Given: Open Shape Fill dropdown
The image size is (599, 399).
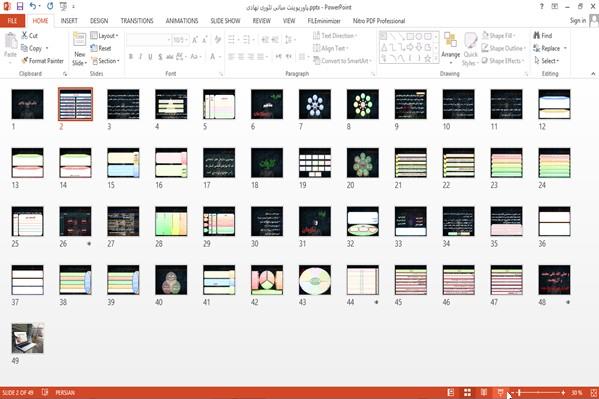Looking at the screenshot, I should pos(499,36).
